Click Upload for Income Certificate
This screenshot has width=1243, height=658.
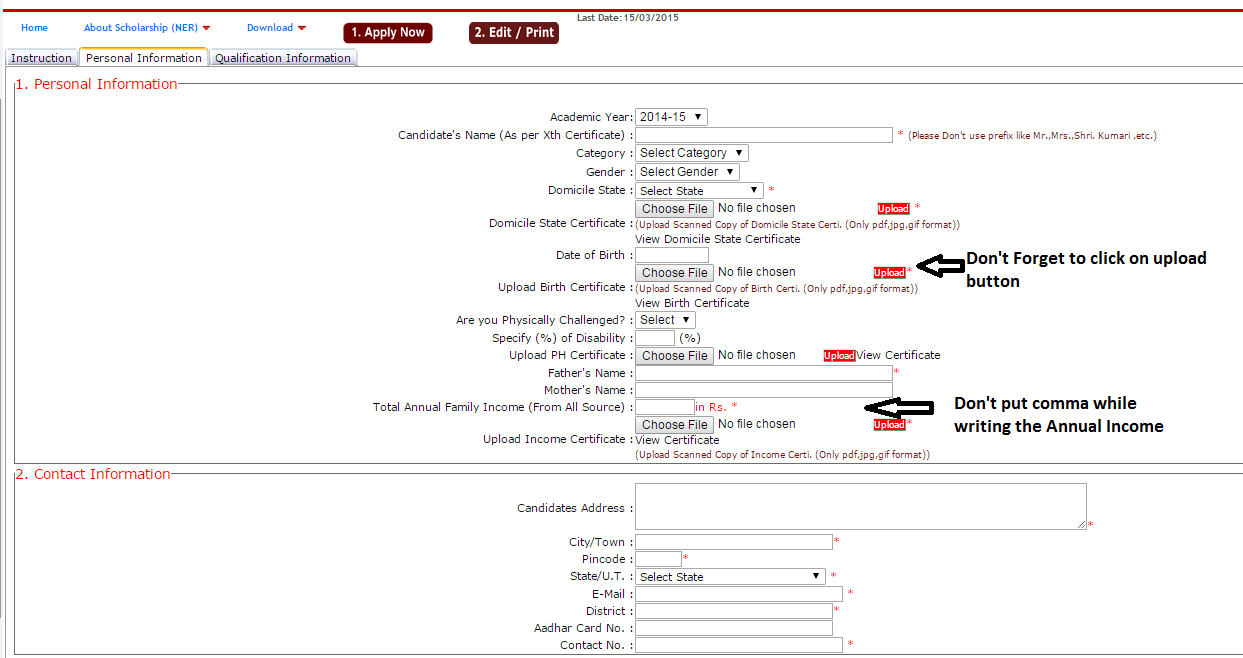tap(889, 425)
